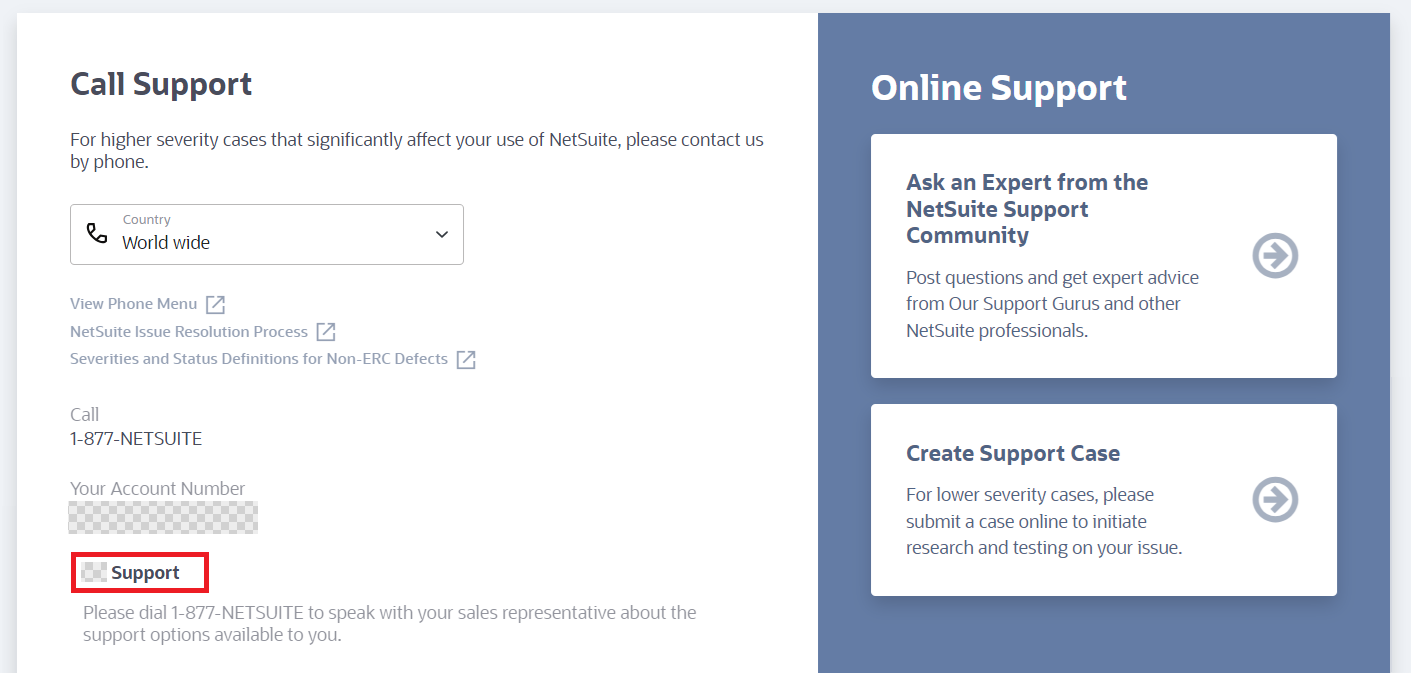Image resolution: width=1411 pixels, height=676 pixels.
Task: Open the NetSuite Issue Resolution Process page
Action: [x=188, y=331]
